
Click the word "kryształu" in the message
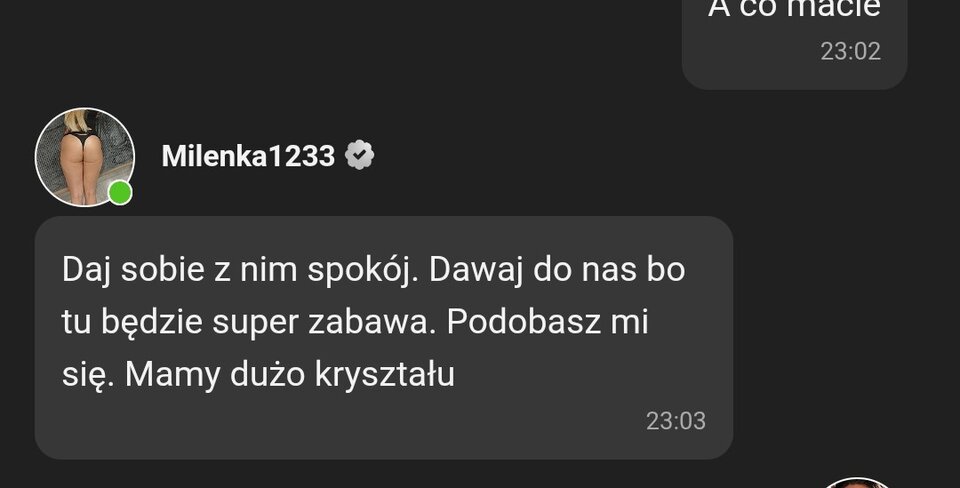(x=384, y=375)
